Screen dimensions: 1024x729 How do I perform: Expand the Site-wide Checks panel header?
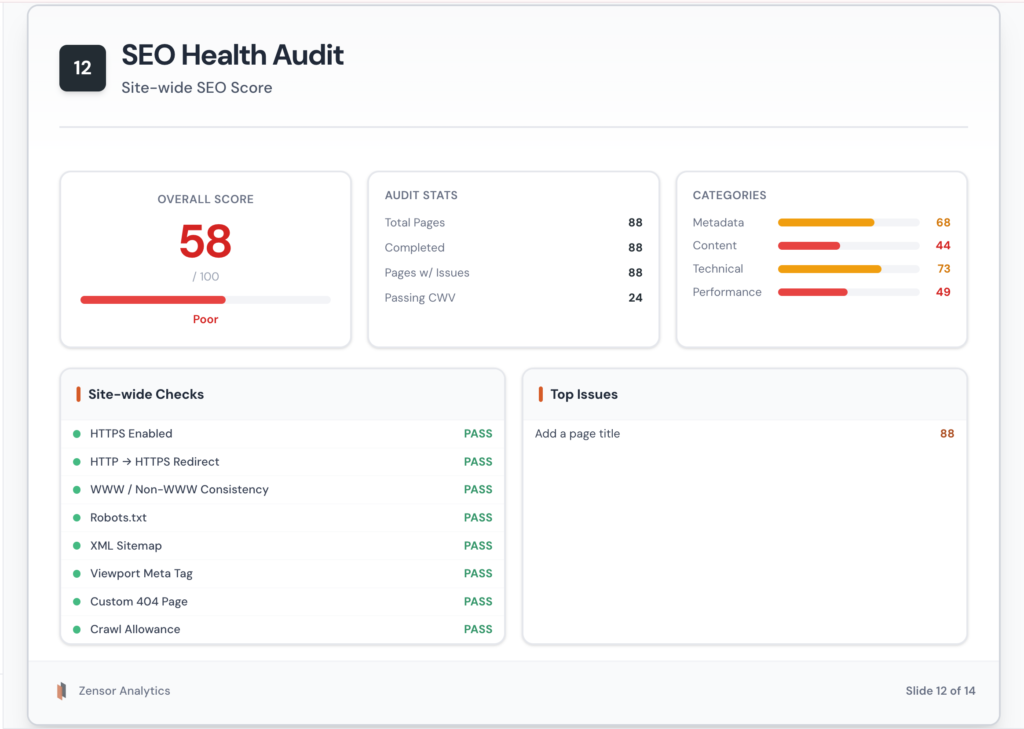(x=145, y=394)
